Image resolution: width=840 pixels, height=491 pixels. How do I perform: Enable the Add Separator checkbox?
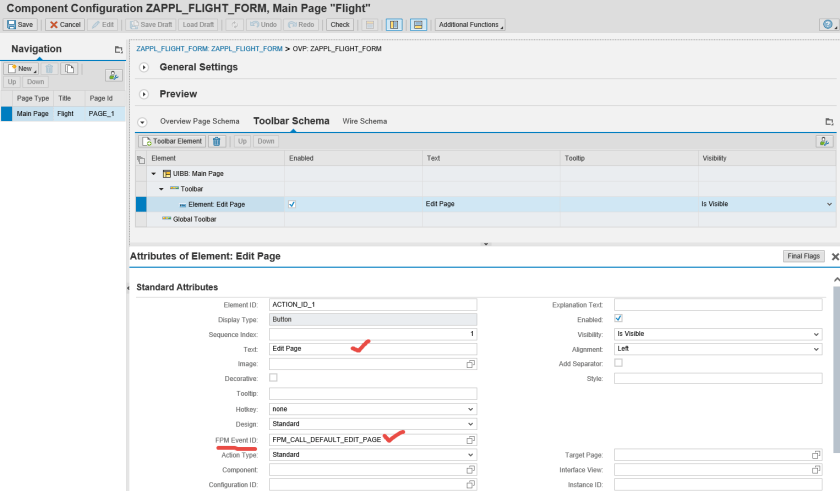click(618, 363)
